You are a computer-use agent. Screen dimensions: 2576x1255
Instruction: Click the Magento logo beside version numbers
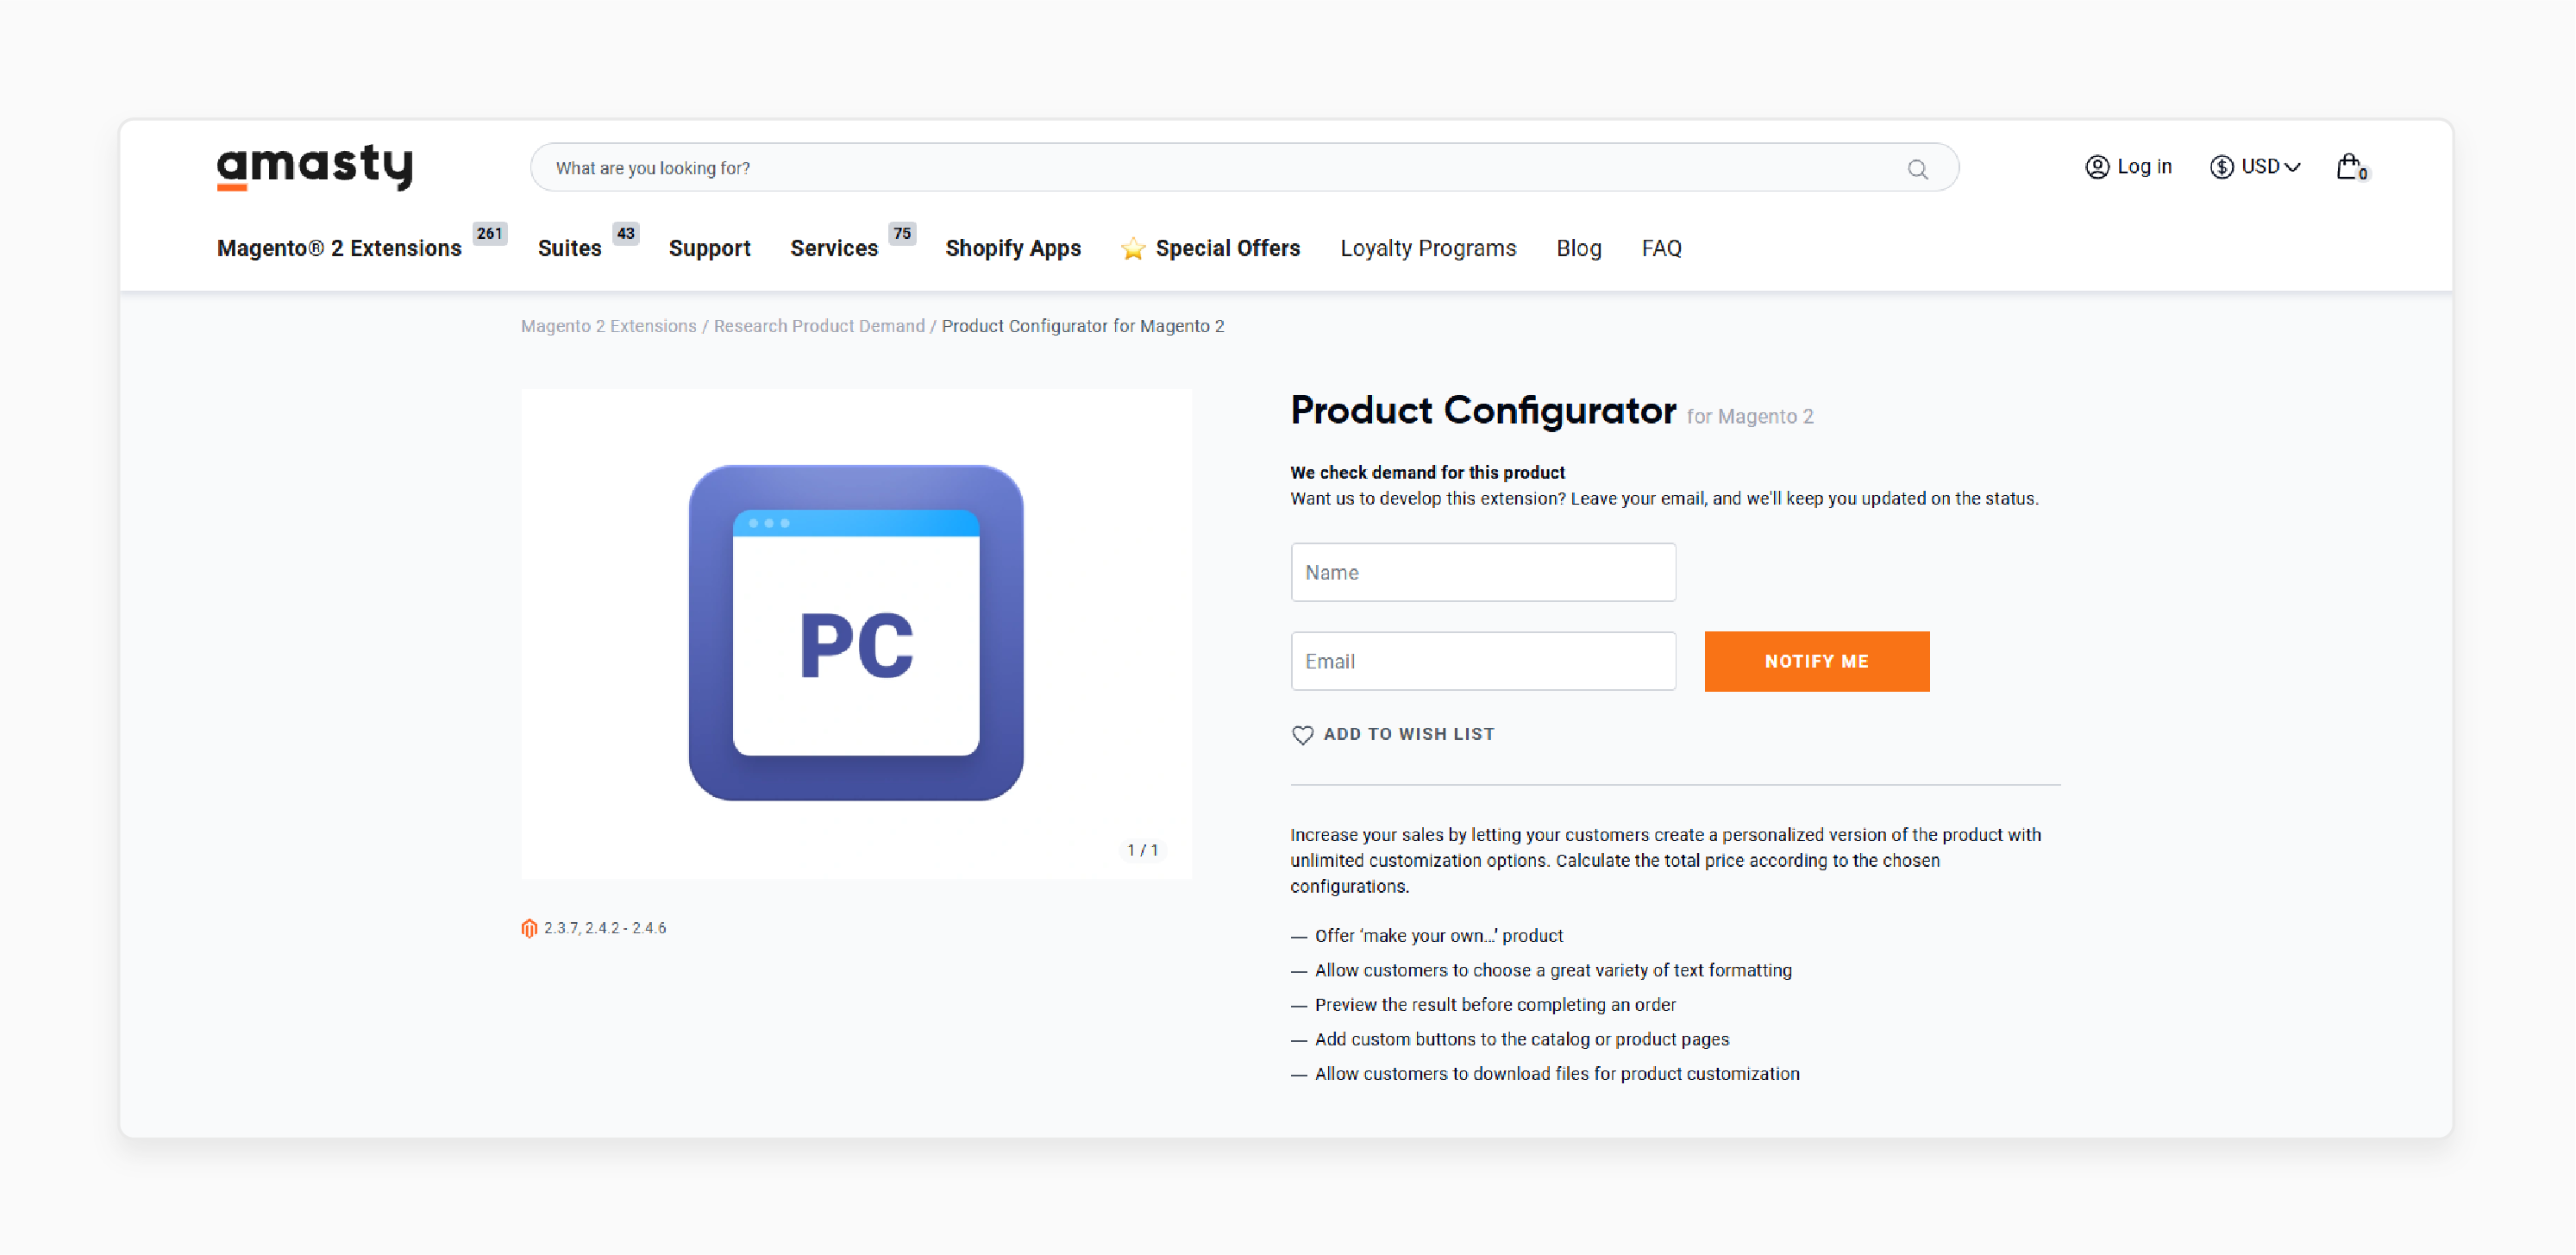pos(529,928)
